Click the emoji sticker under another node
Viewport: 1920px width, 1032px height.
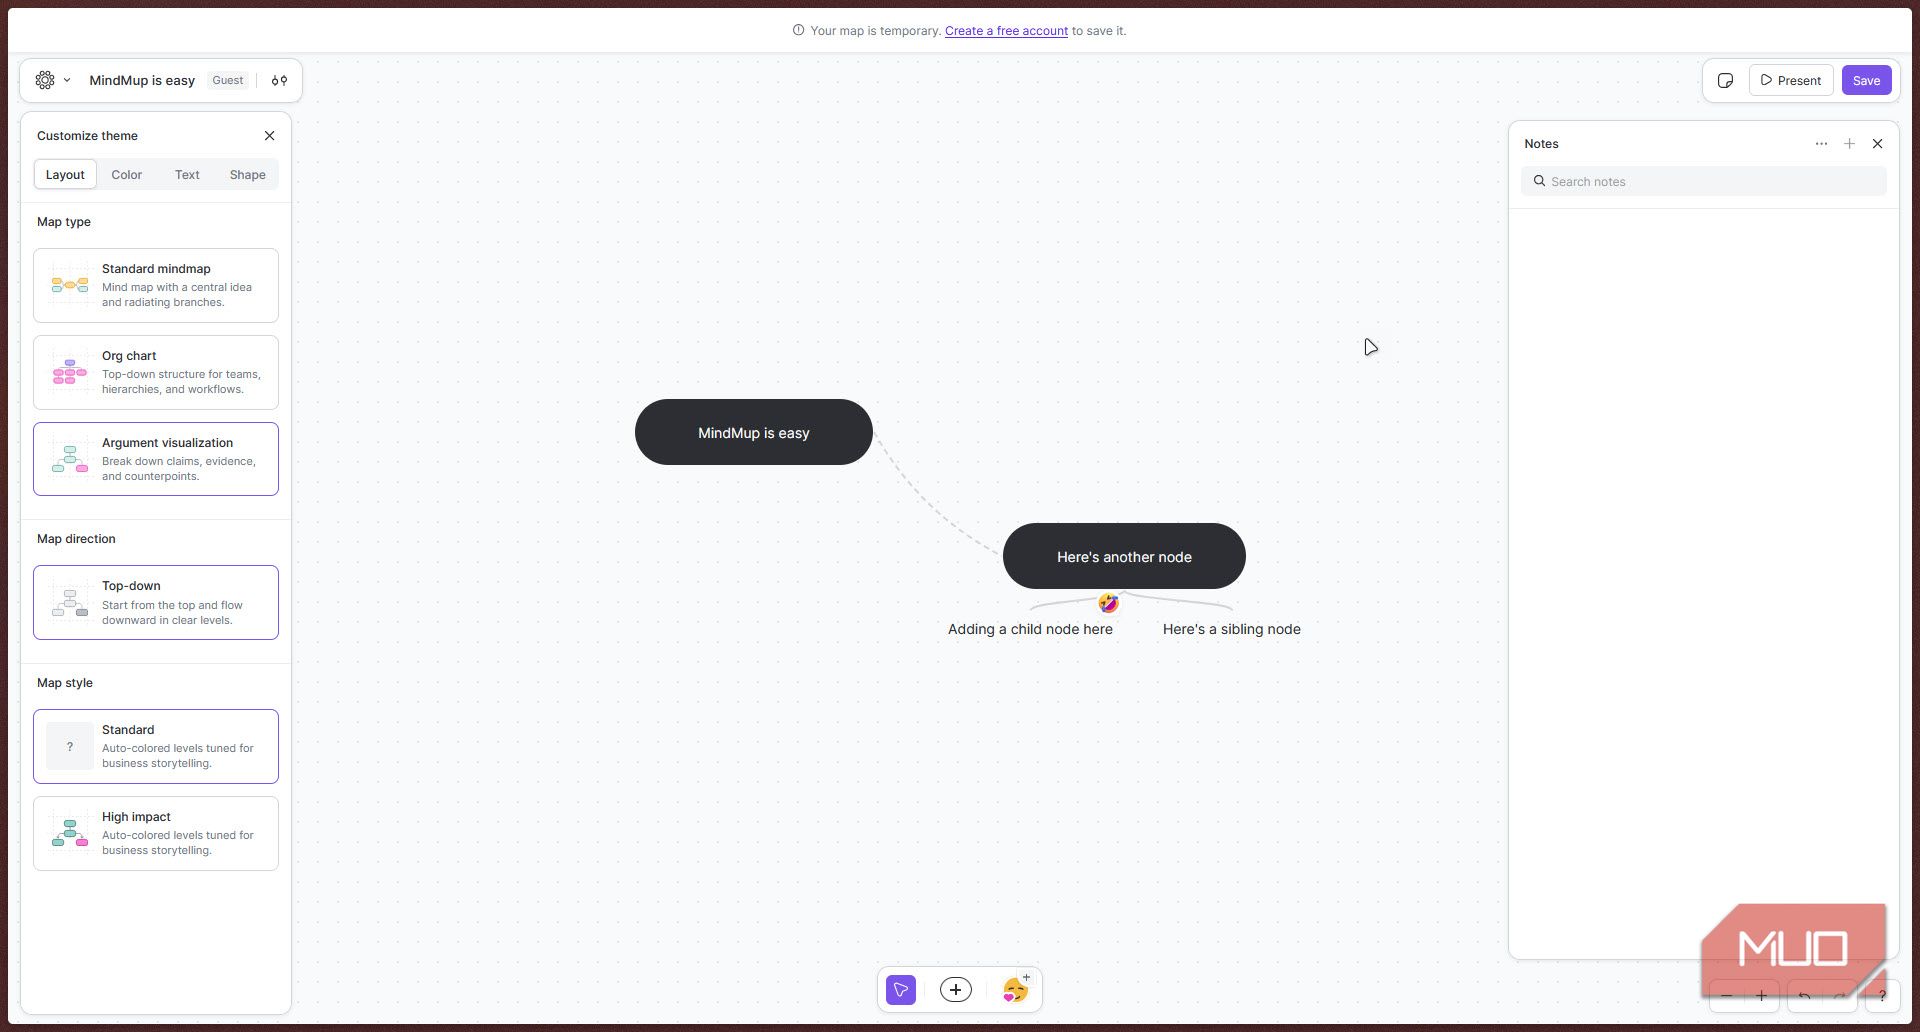1108,603
